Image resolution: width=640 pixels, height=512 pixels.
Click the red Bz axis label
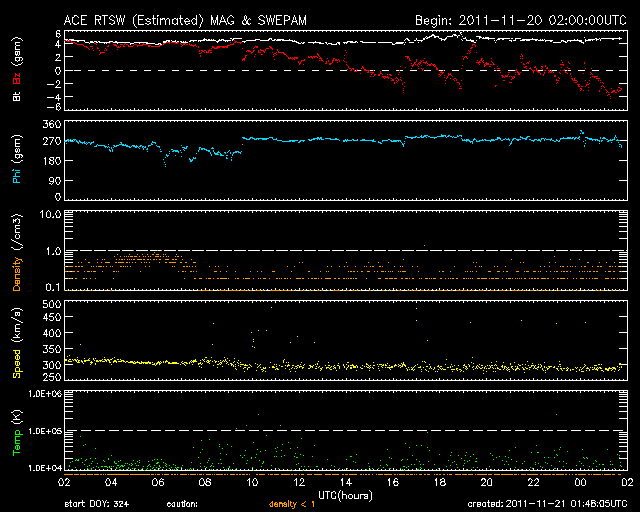(x=16, y=74)
